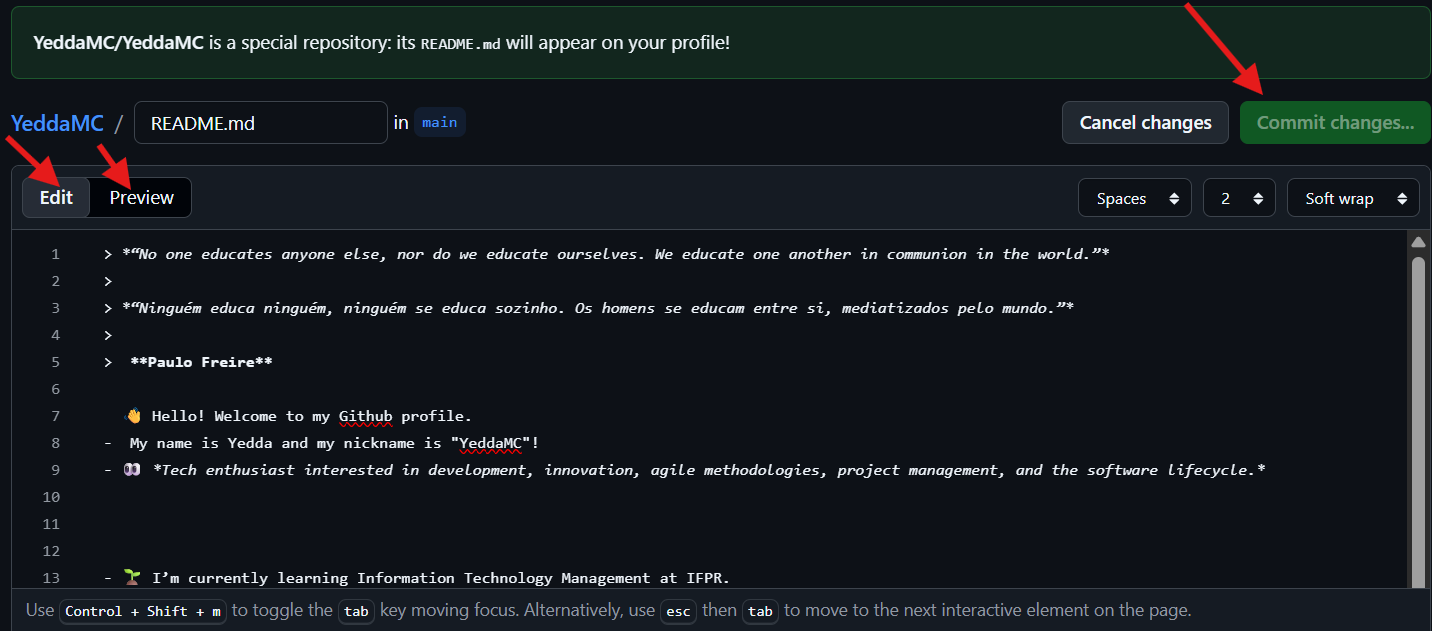Click the "I'm currently learning Information Technology" line
The width and height of the screenshot is (1432, 631).
[x=441, y=578]
